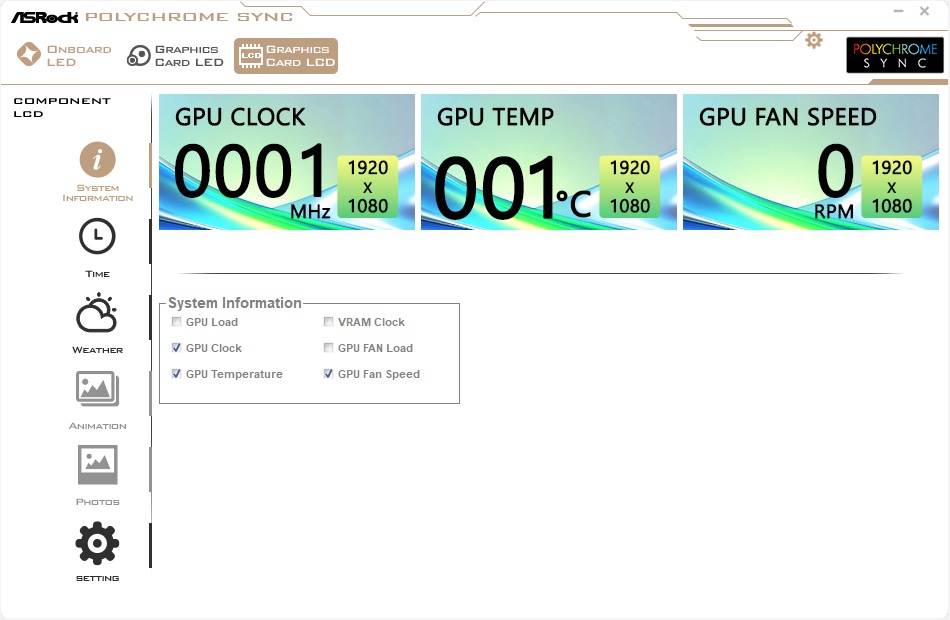Check the GPU FAN Load option
The width and height of the screenshot is (950, 620).
[328, 348]
